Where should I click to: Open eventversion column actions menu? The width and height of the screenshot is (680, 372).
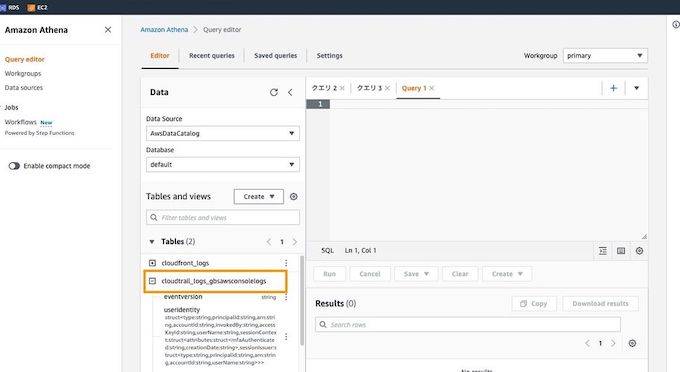coord(286,297)
